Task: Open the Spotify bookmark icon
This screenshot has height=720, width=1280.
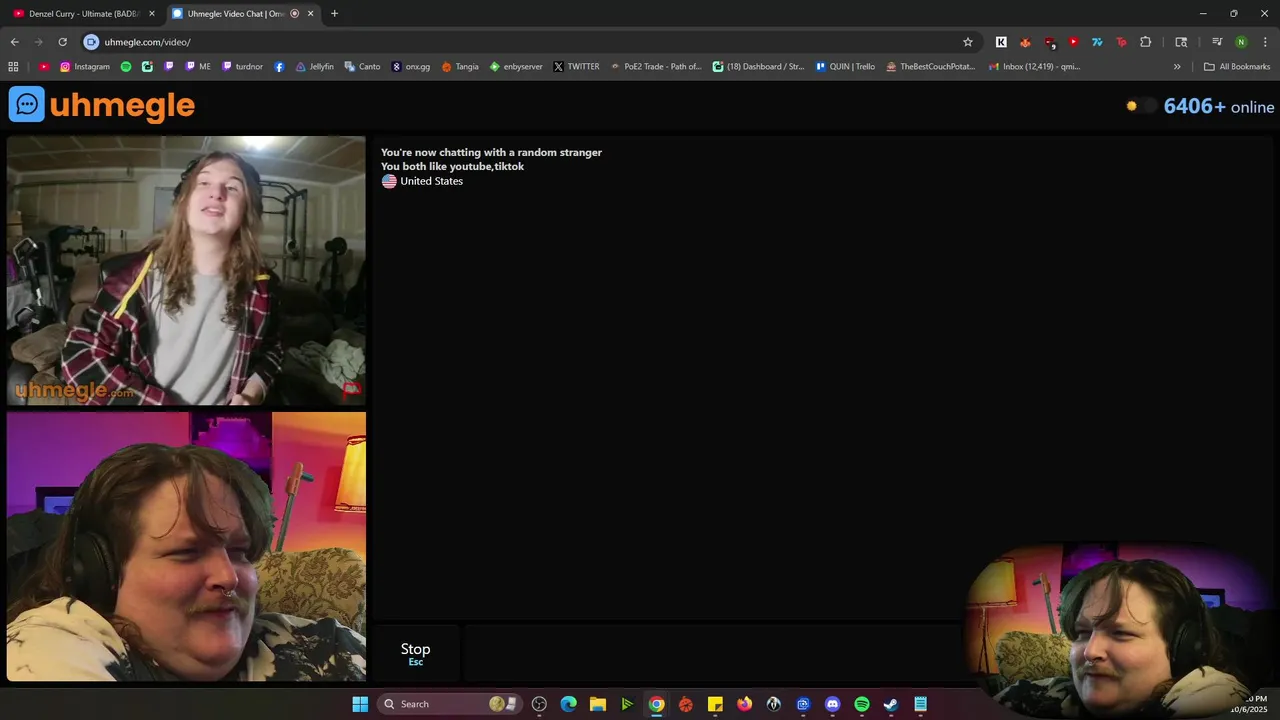Action: (x=126, y=67)
